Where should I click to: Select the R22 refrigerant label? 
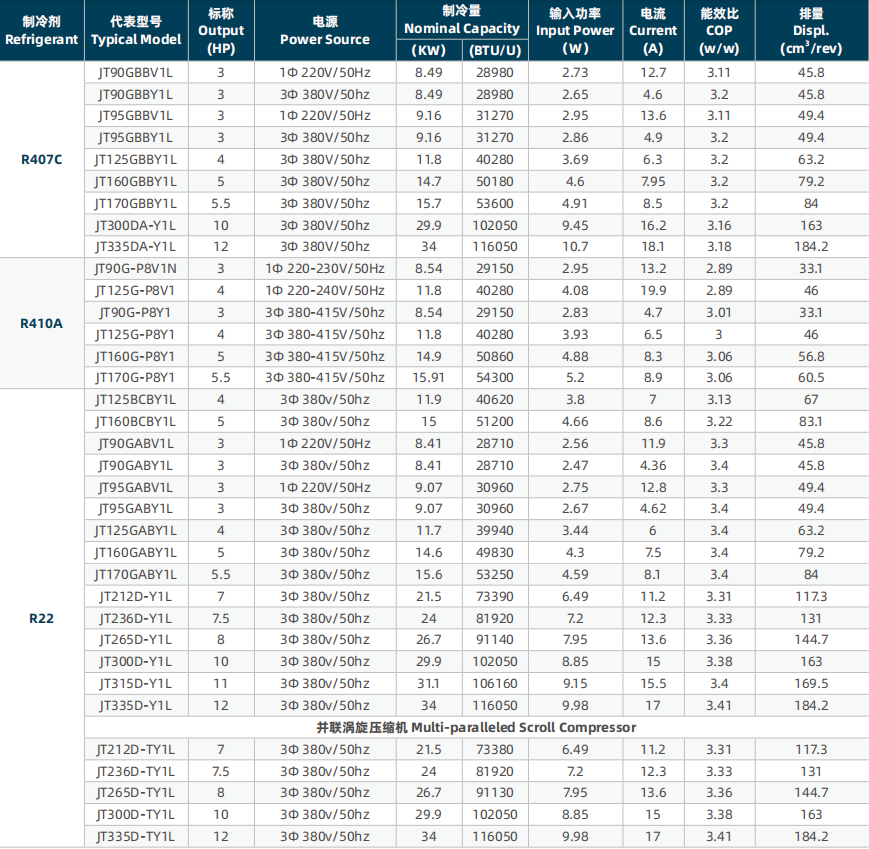pos(42,618)
